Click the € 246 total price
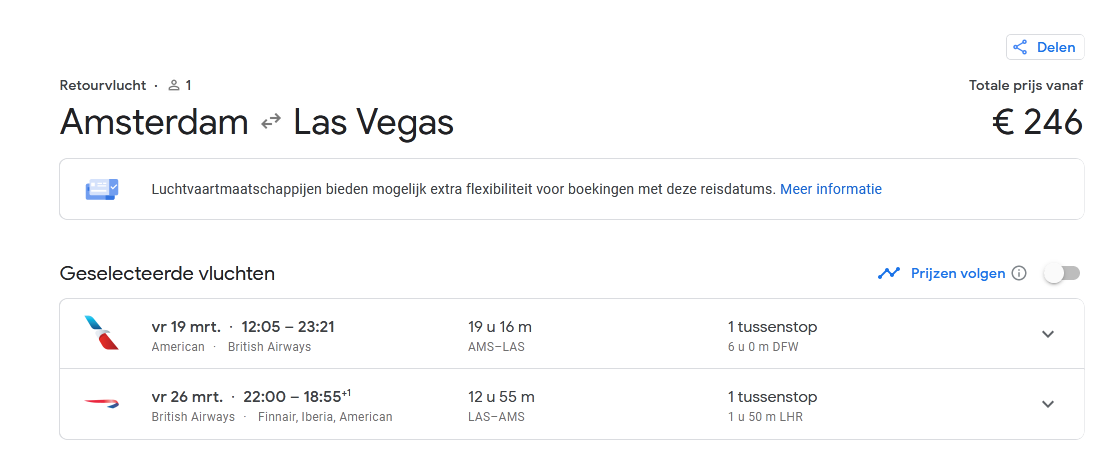1120x475 pixels. pos(1037,122)
